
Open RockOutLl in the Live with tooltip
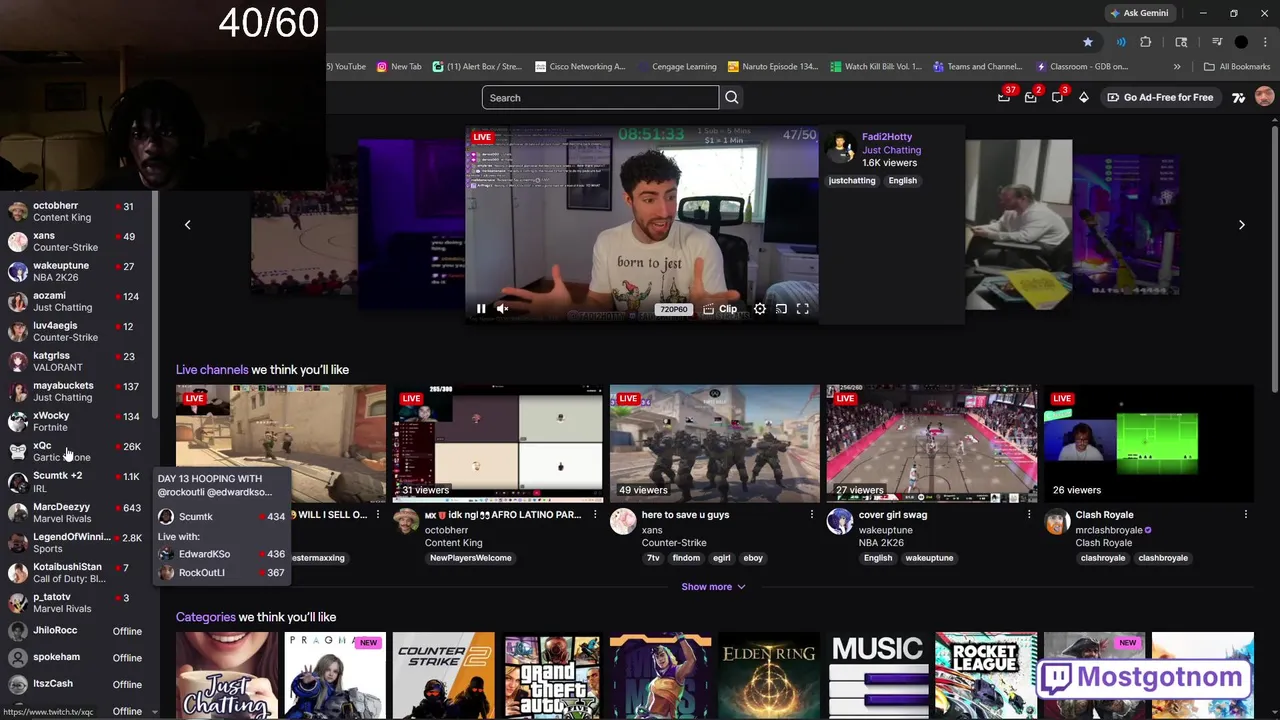pyautogui.click(x=222, y=573)
